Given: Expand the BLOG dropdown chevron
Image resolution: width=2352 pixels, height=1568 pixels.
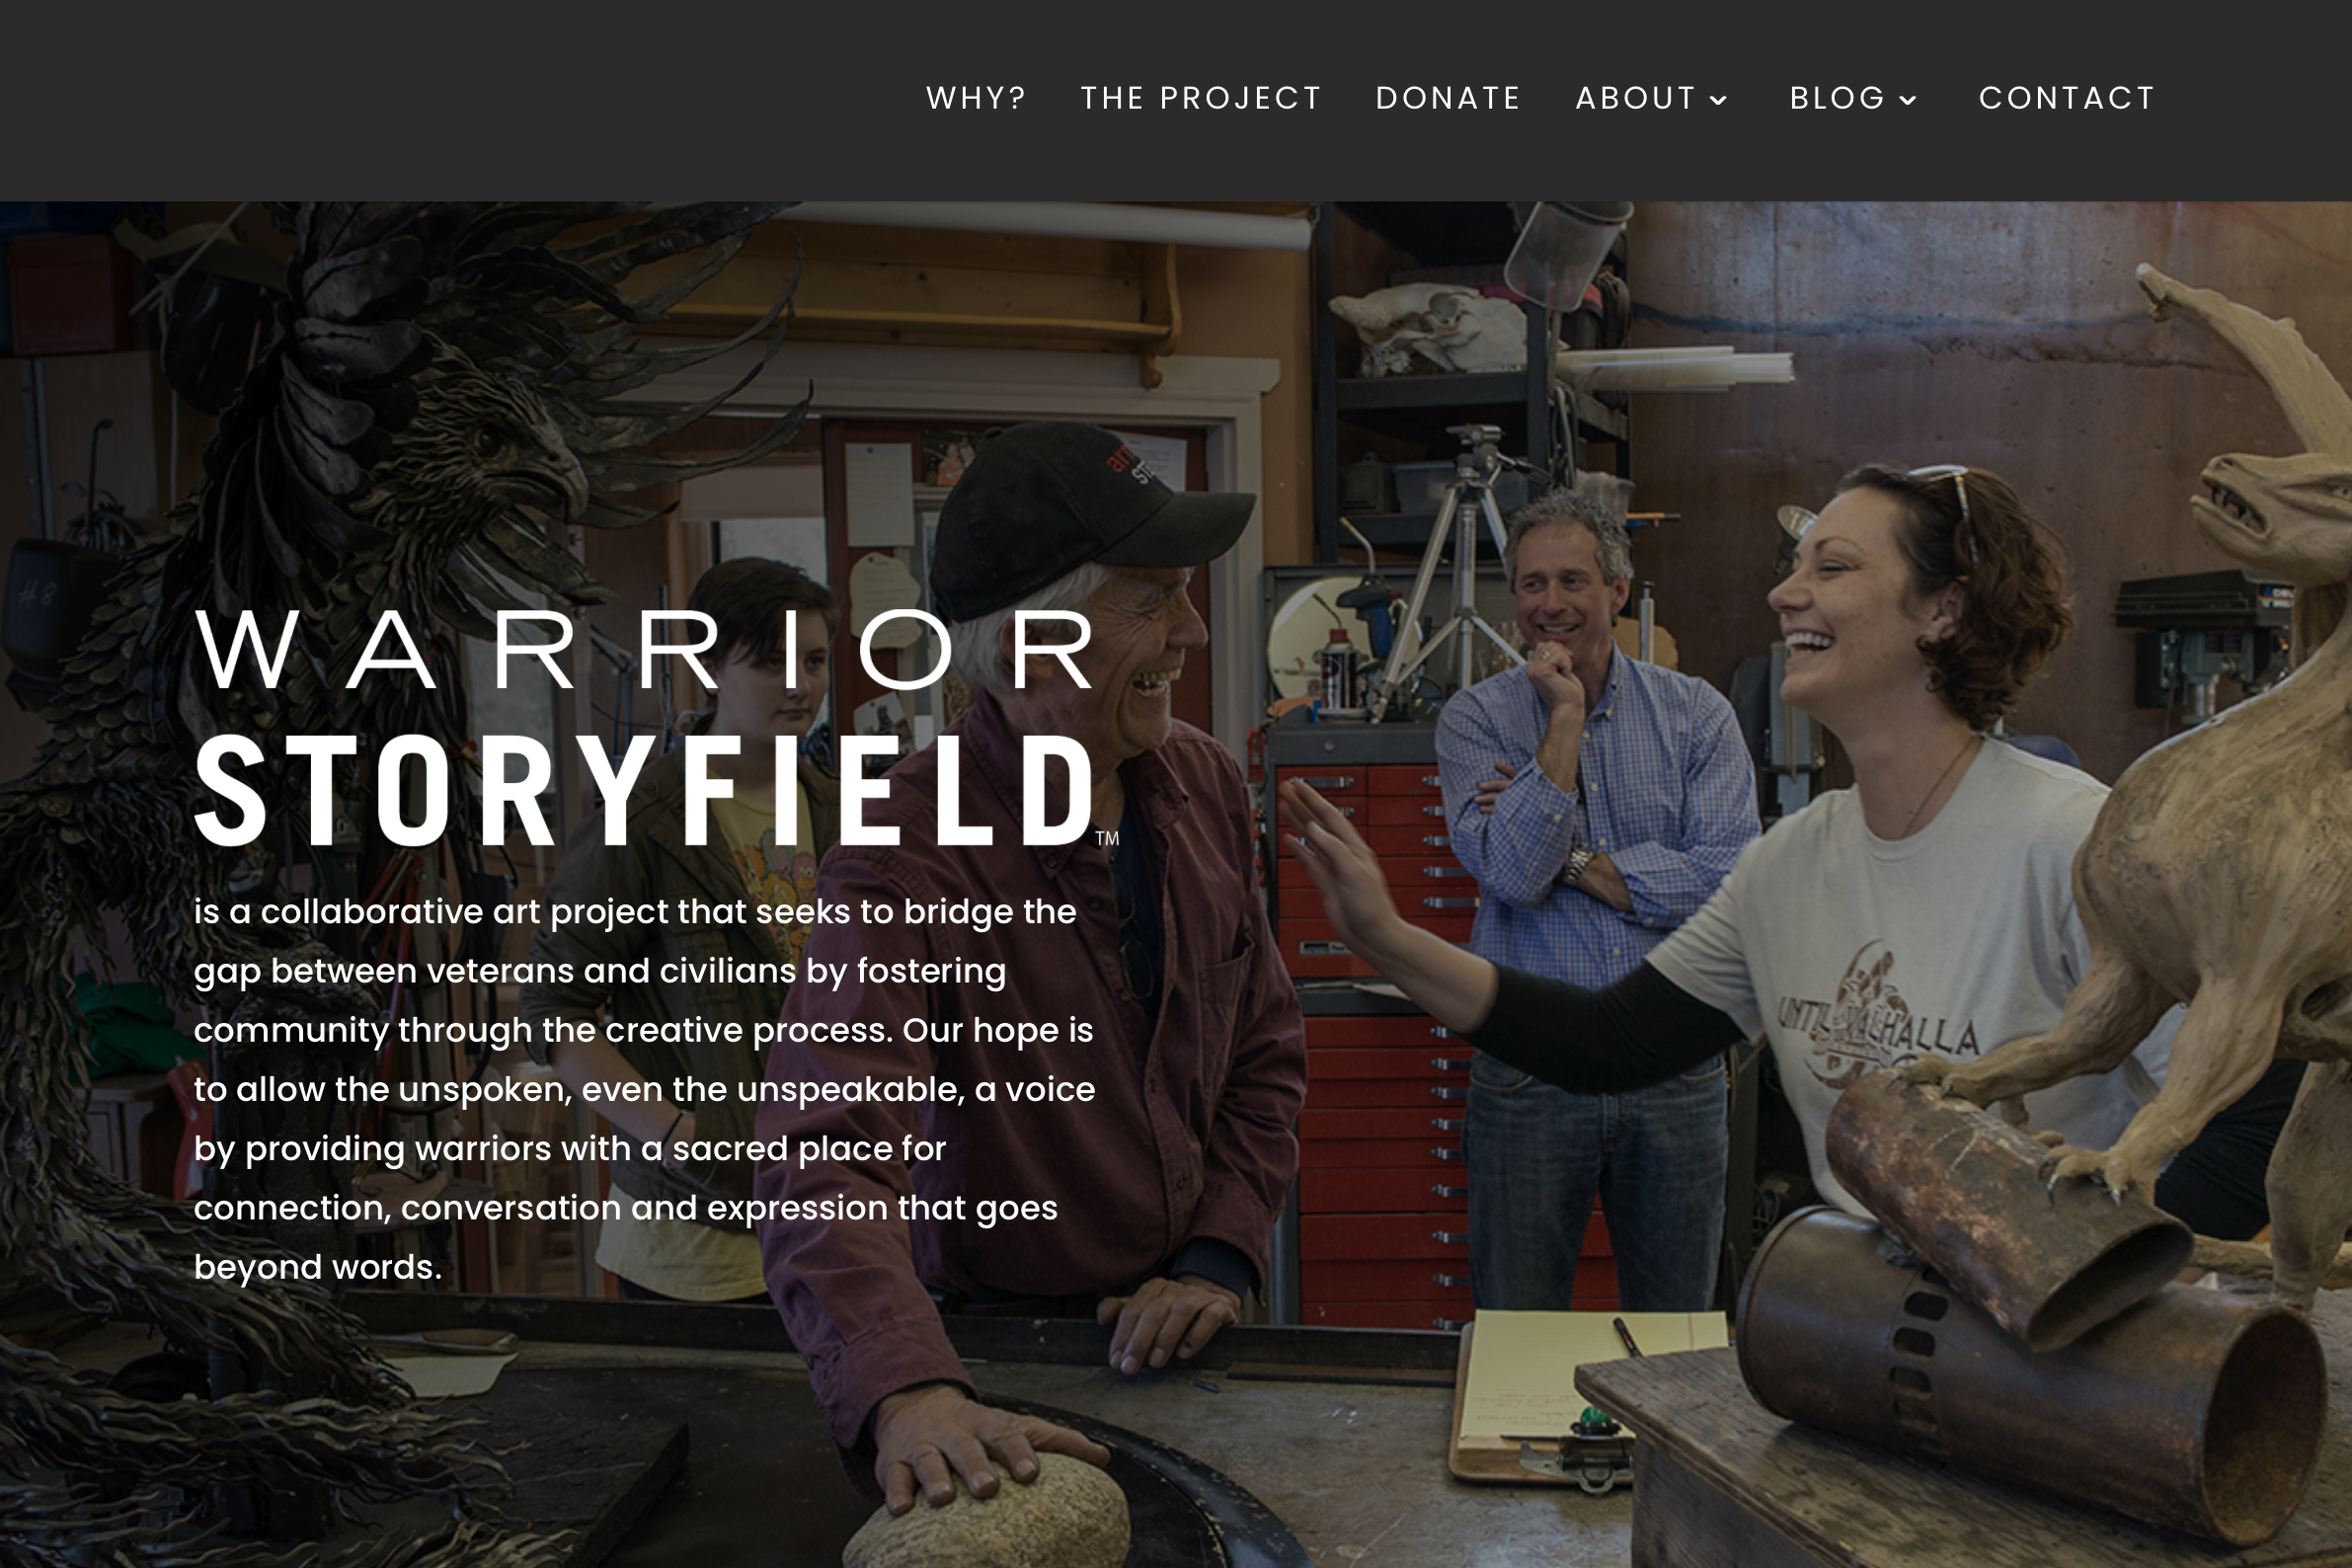Looking at the screenshot, I should 1908,99.
